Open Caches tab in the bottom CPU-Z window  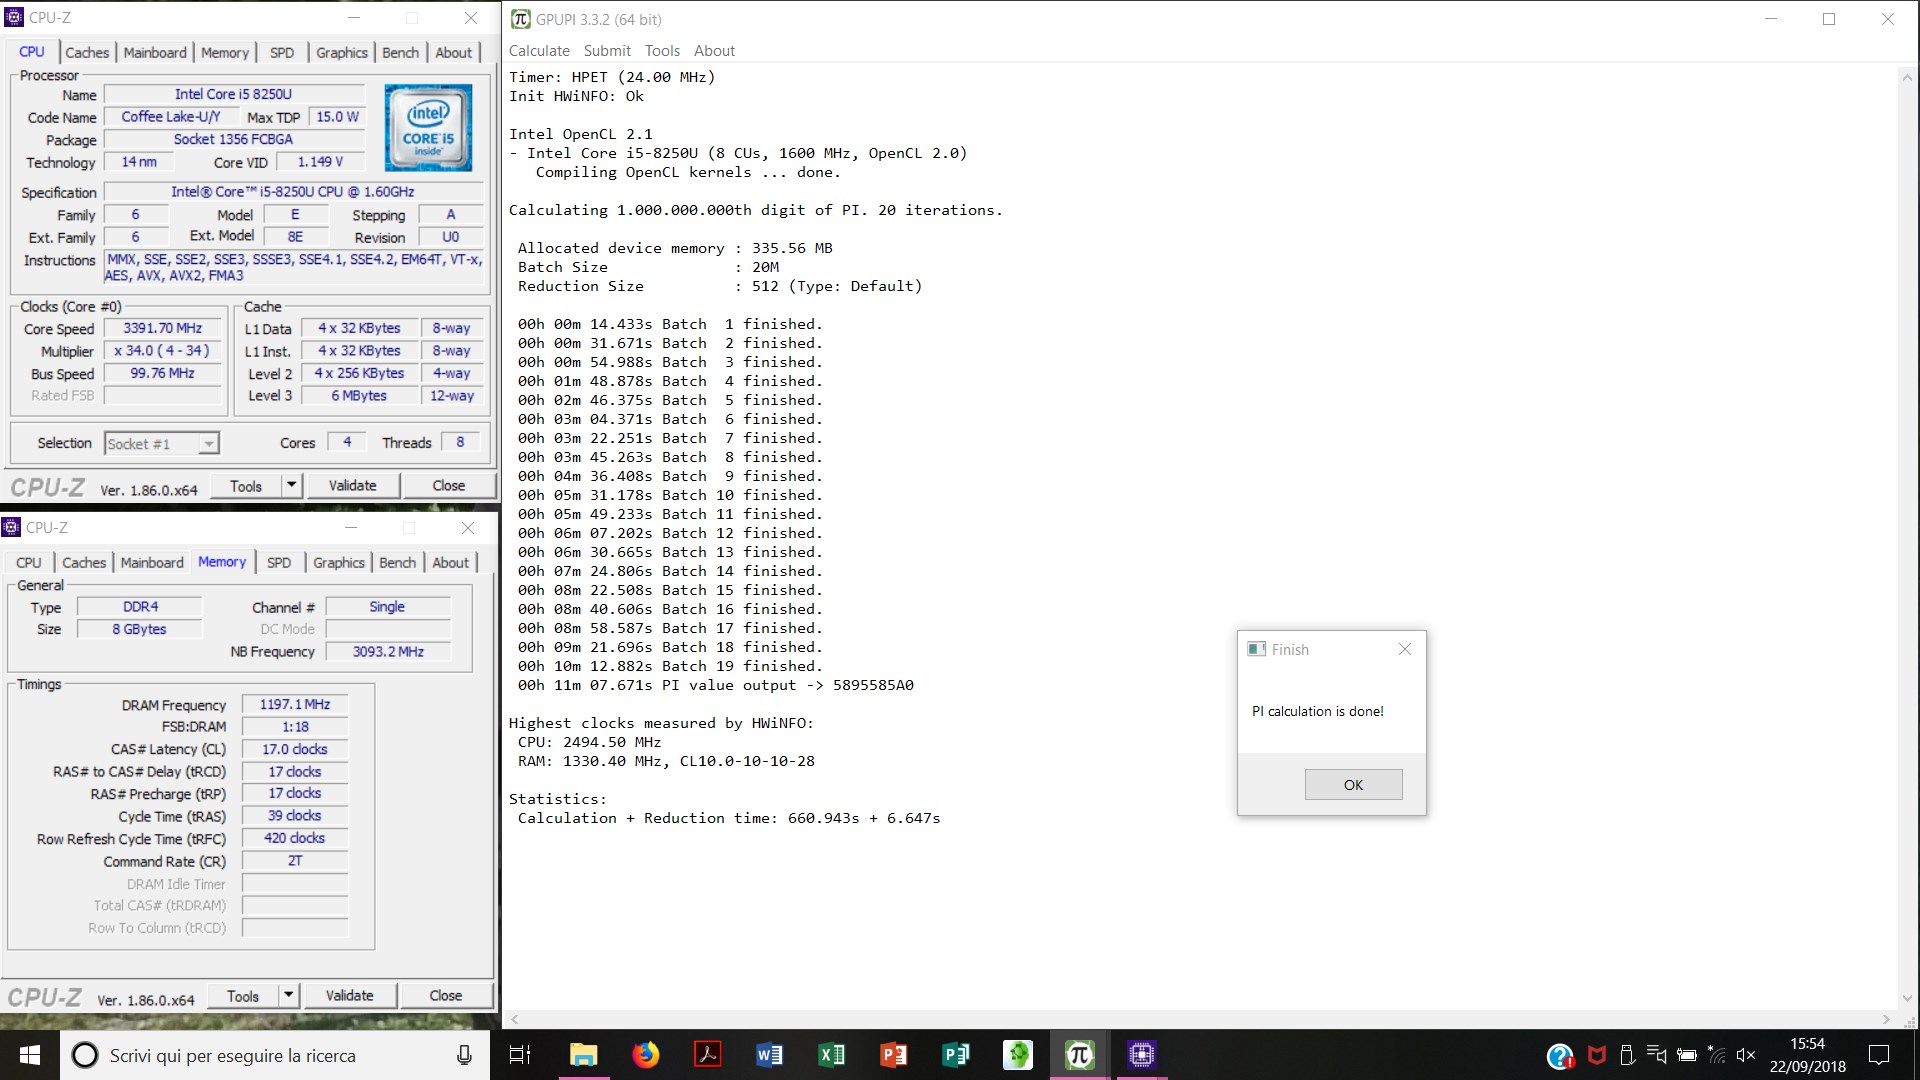tap(84, 562)
